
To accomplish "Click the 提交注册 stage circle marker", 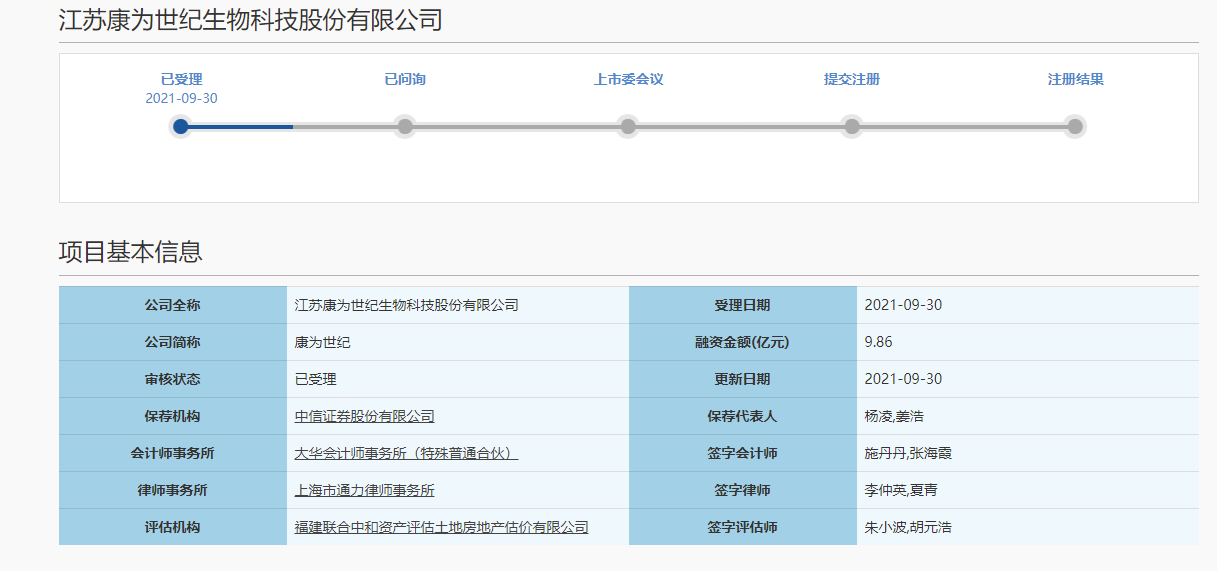I will (852, 126).
